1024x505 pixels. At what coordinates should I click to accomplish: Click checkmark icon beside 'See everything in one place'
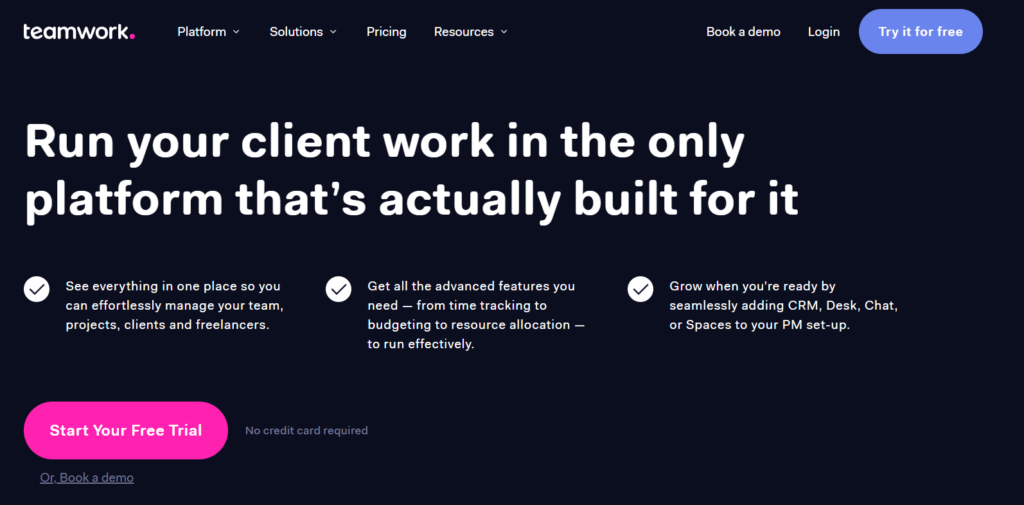[37, 289]
